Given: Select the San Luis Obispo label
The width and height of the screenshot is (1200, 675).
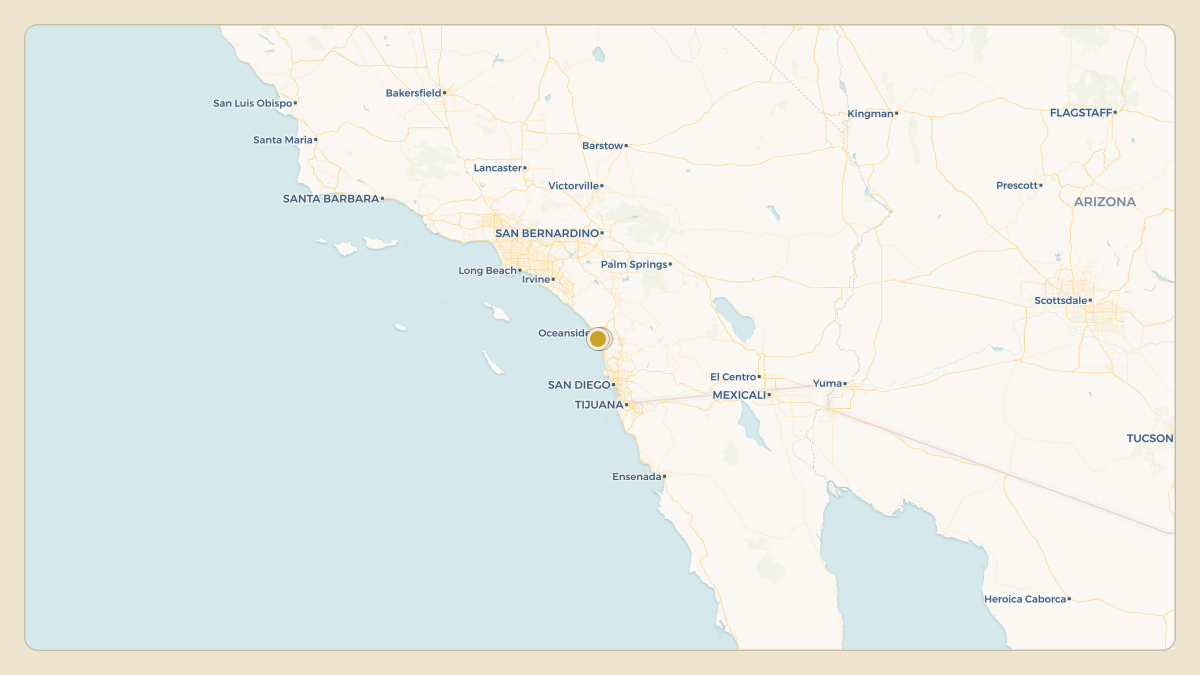Looking at the screenshot, I should (x=253, y=103).
